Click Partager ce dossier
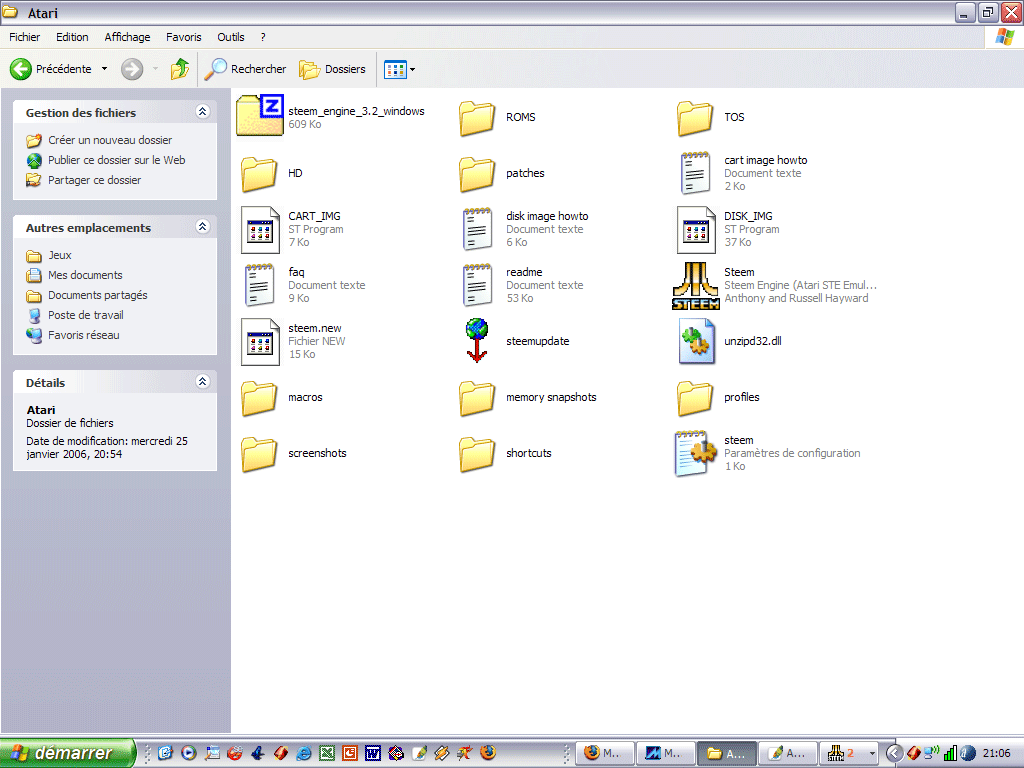The height and width of the screenshot is (768, 1024). coord(84,180)
